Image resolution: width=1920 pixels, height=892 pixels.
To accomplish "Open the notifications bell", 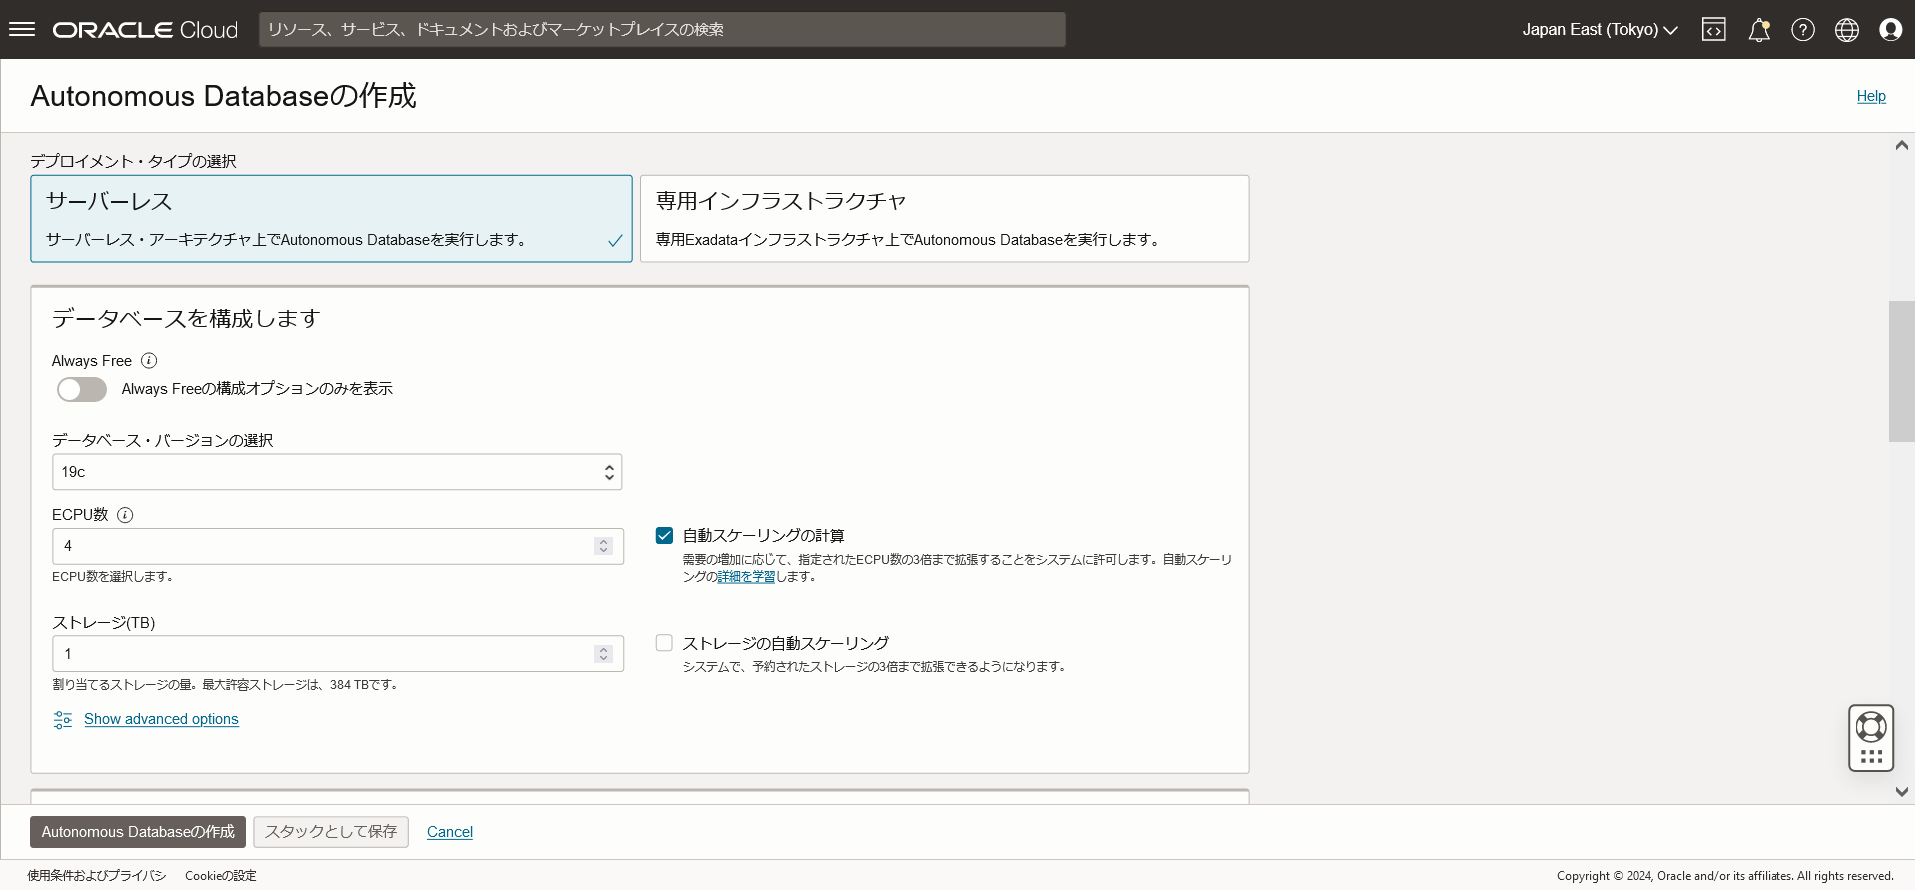I will tap(1759, 30).
